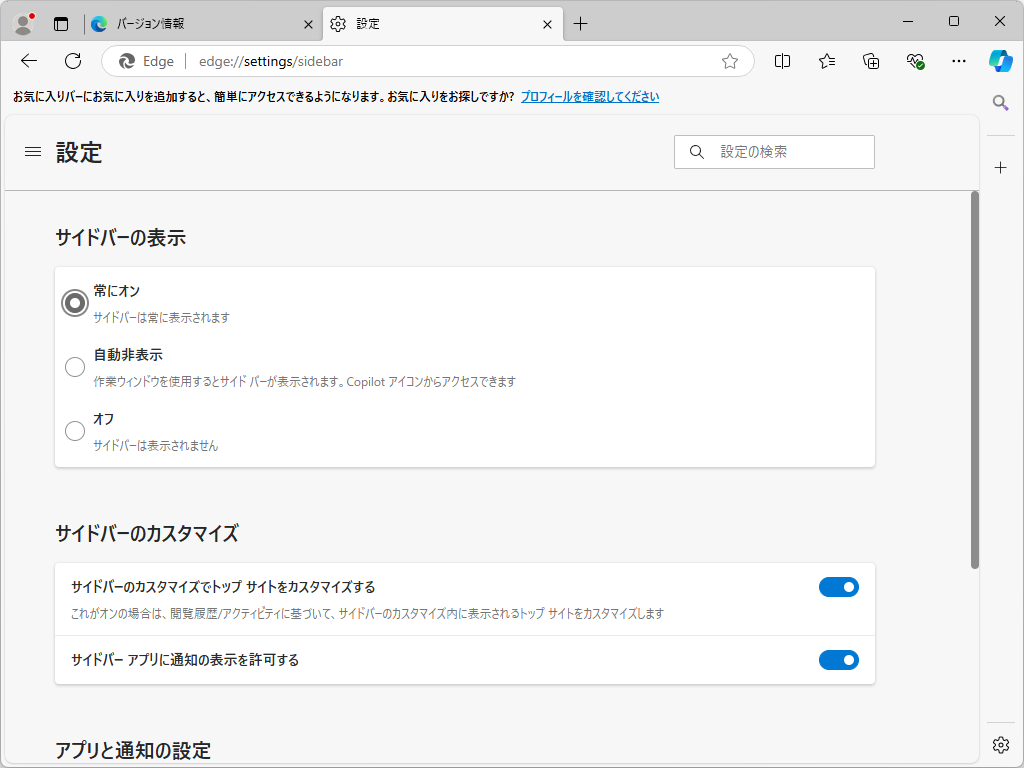Open the settings hamburger menu
Screen dimensions: 1024x768
[x=32, y=151]
